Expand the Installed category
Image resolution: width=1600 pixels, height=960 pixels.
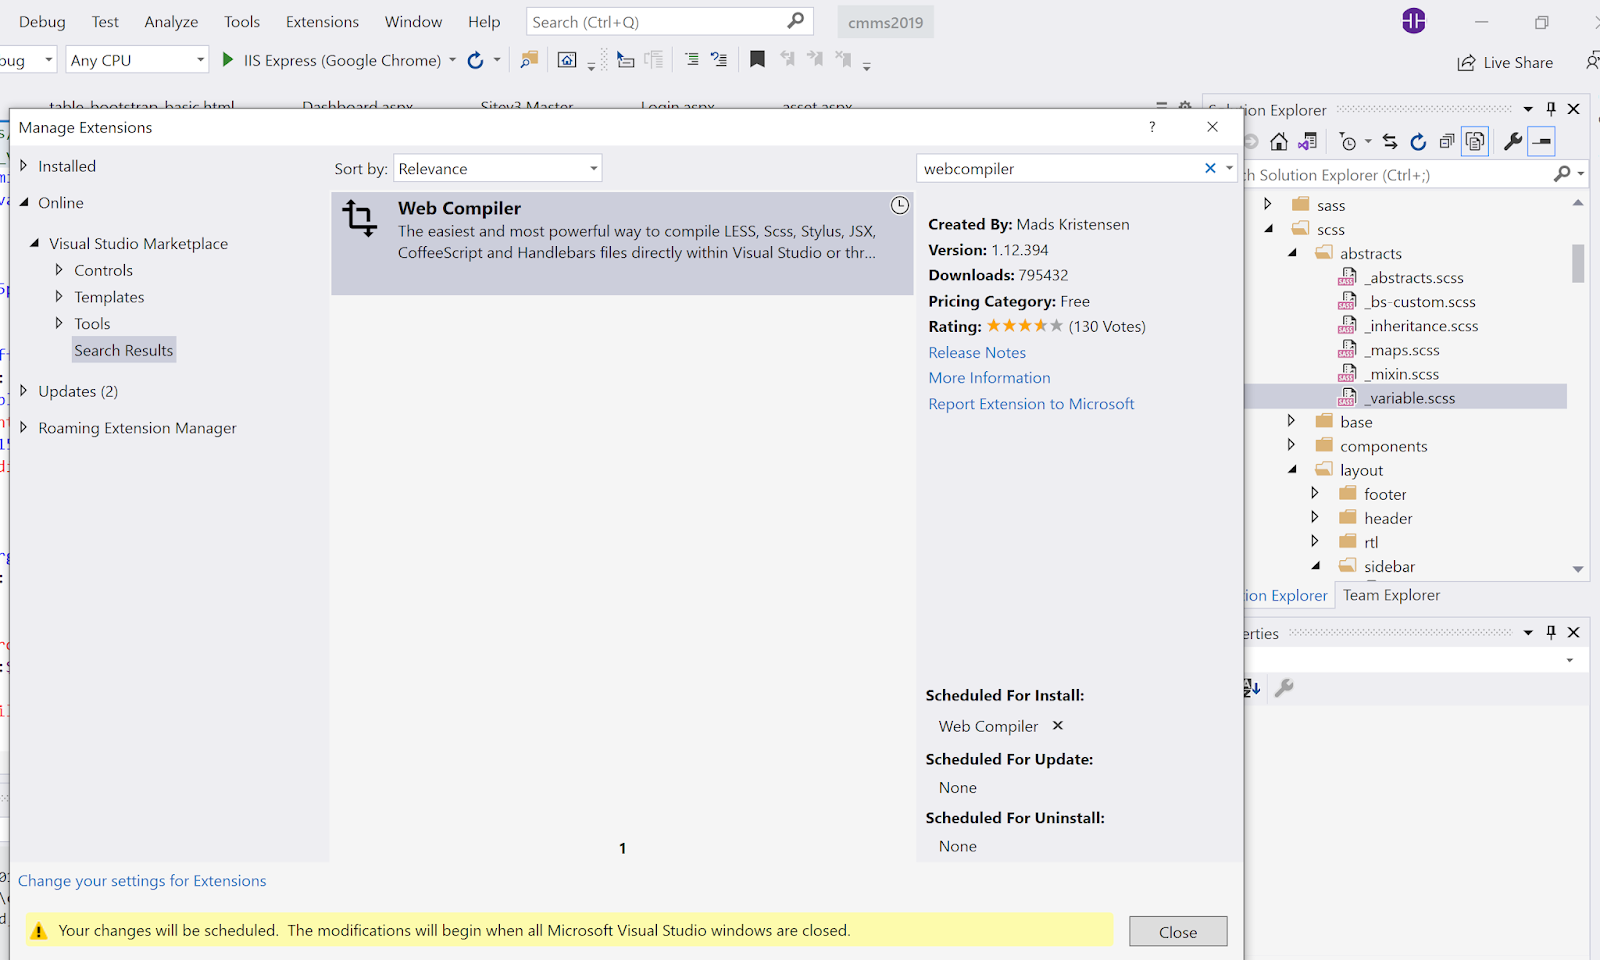(x=24, y=165)
